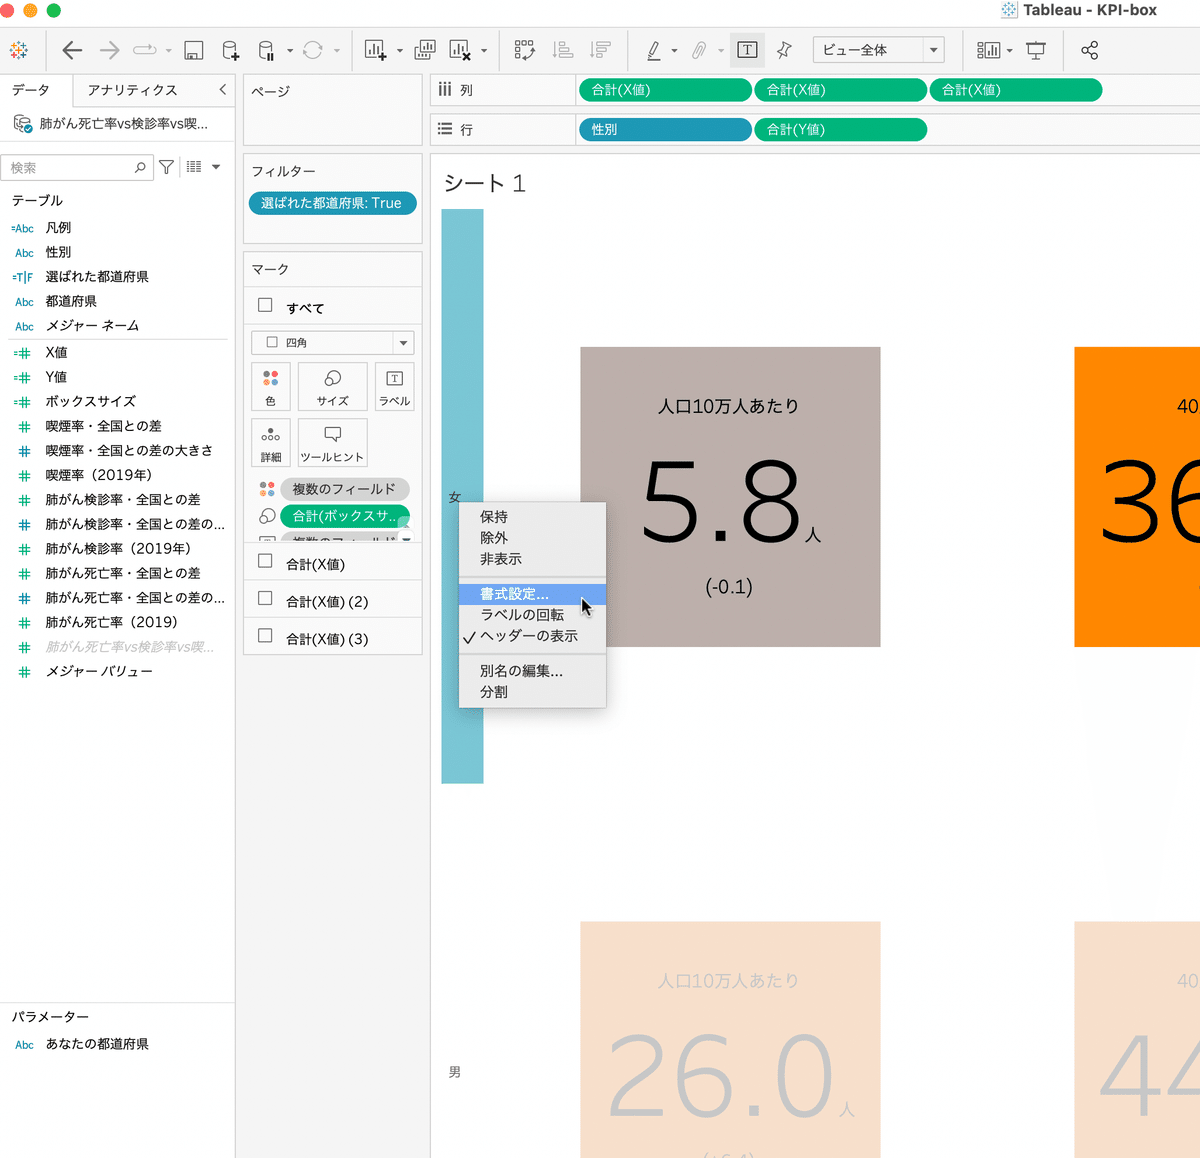Toggle ヘッダーの表示 in the context menu
This screenshot has height=1158, width=1200.
click(532, 636)
